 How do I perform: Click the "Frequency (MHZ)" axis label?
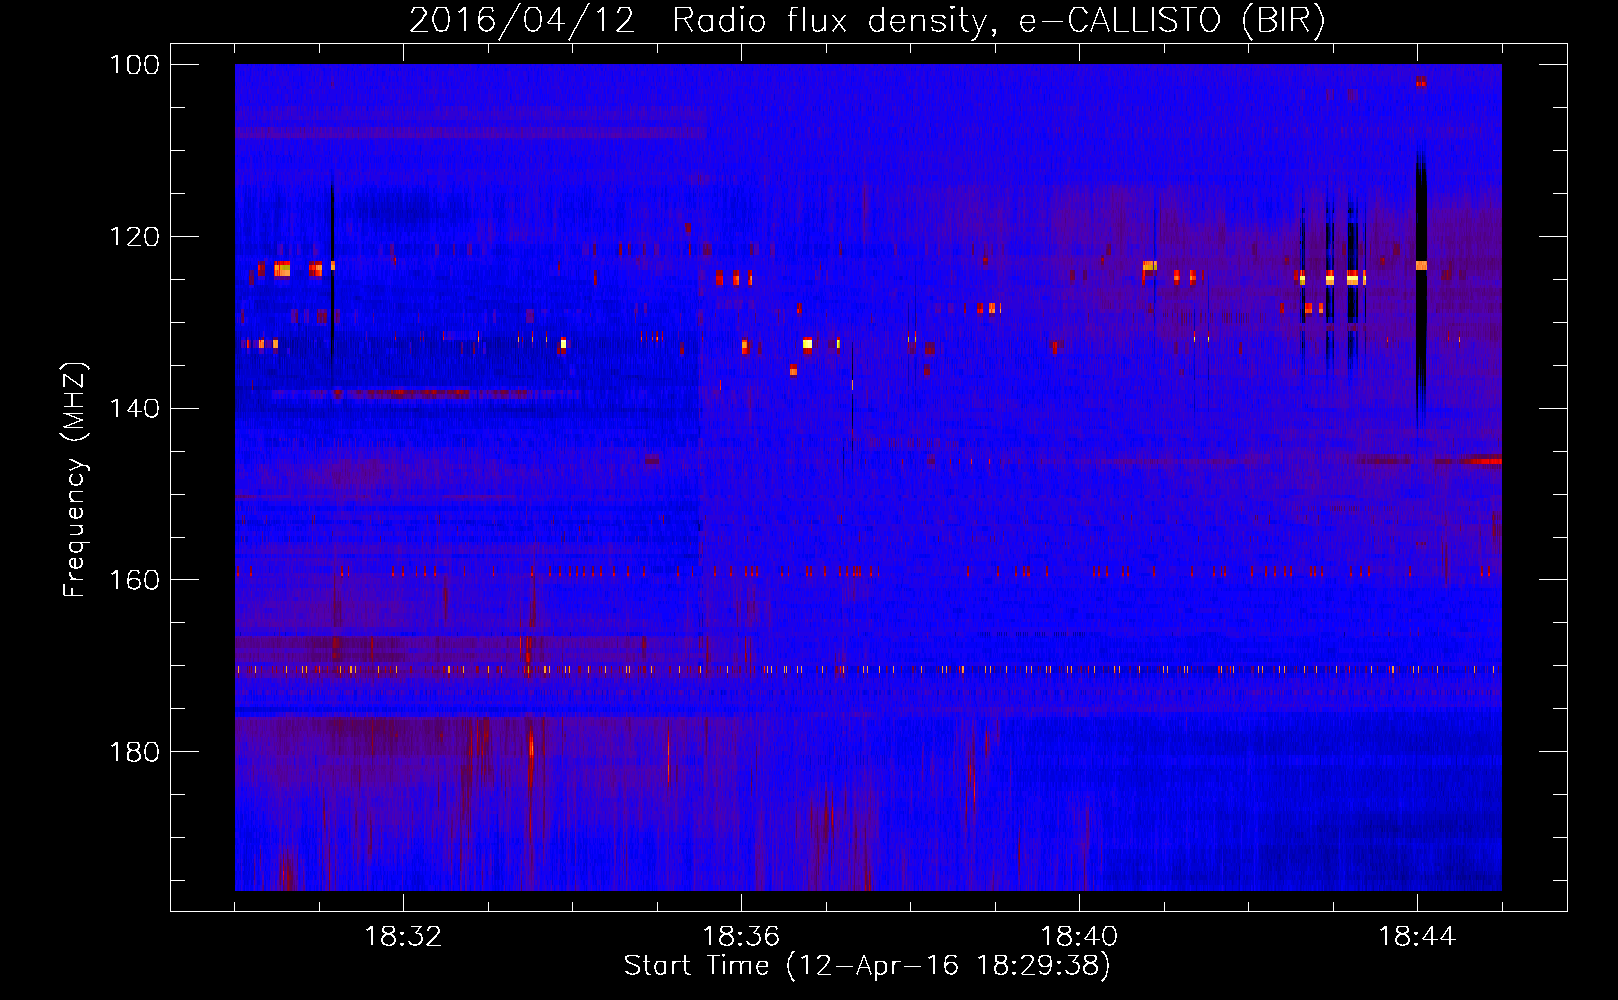click(76, 479)
